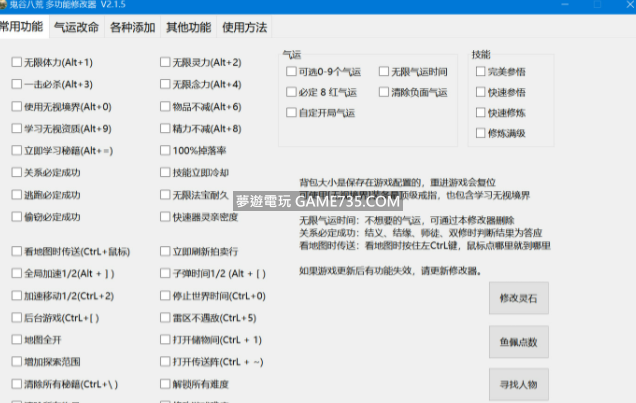
Task: Enable 解锁所有难度 checkbox
Action: coord(165,384)
